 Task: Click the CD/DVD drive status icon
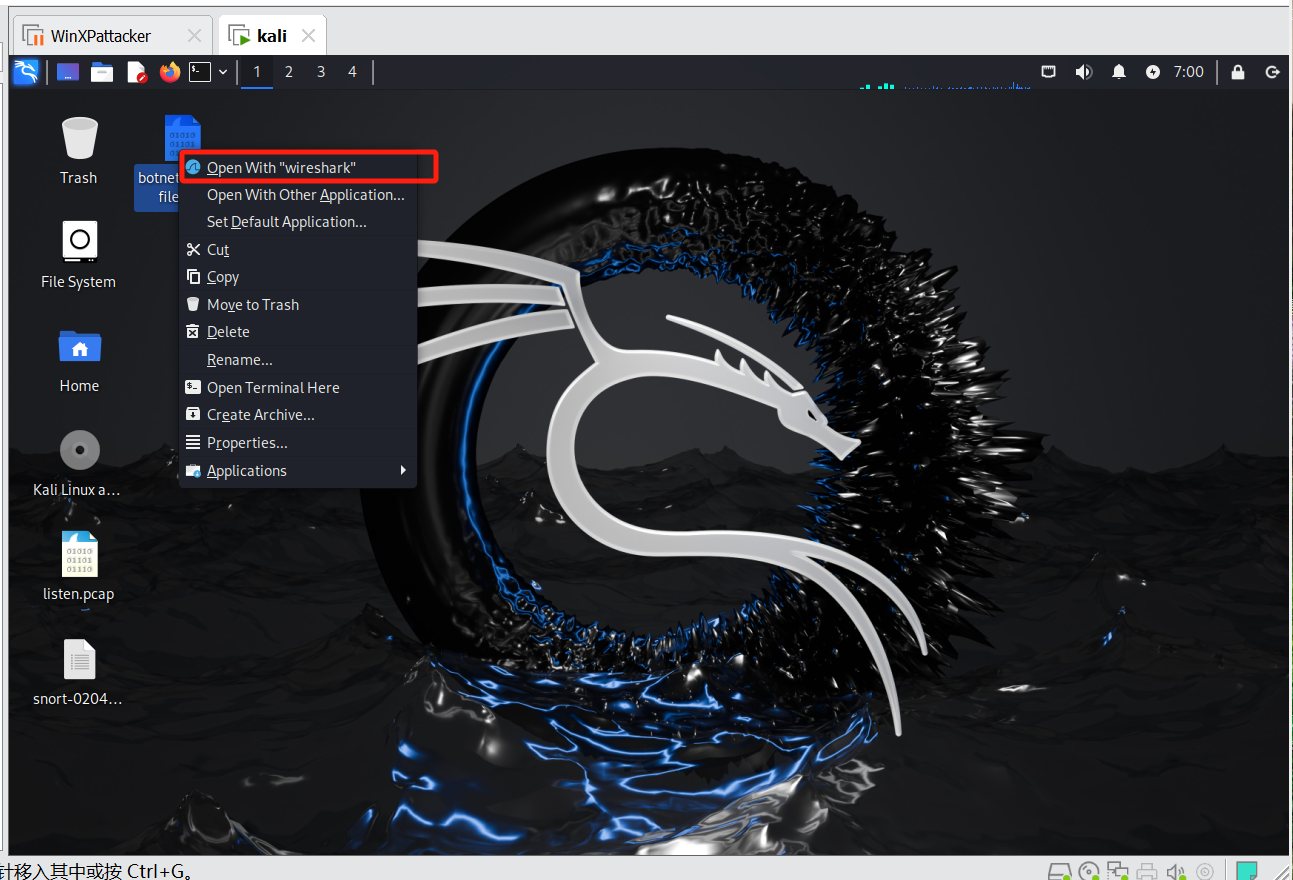1089,871
